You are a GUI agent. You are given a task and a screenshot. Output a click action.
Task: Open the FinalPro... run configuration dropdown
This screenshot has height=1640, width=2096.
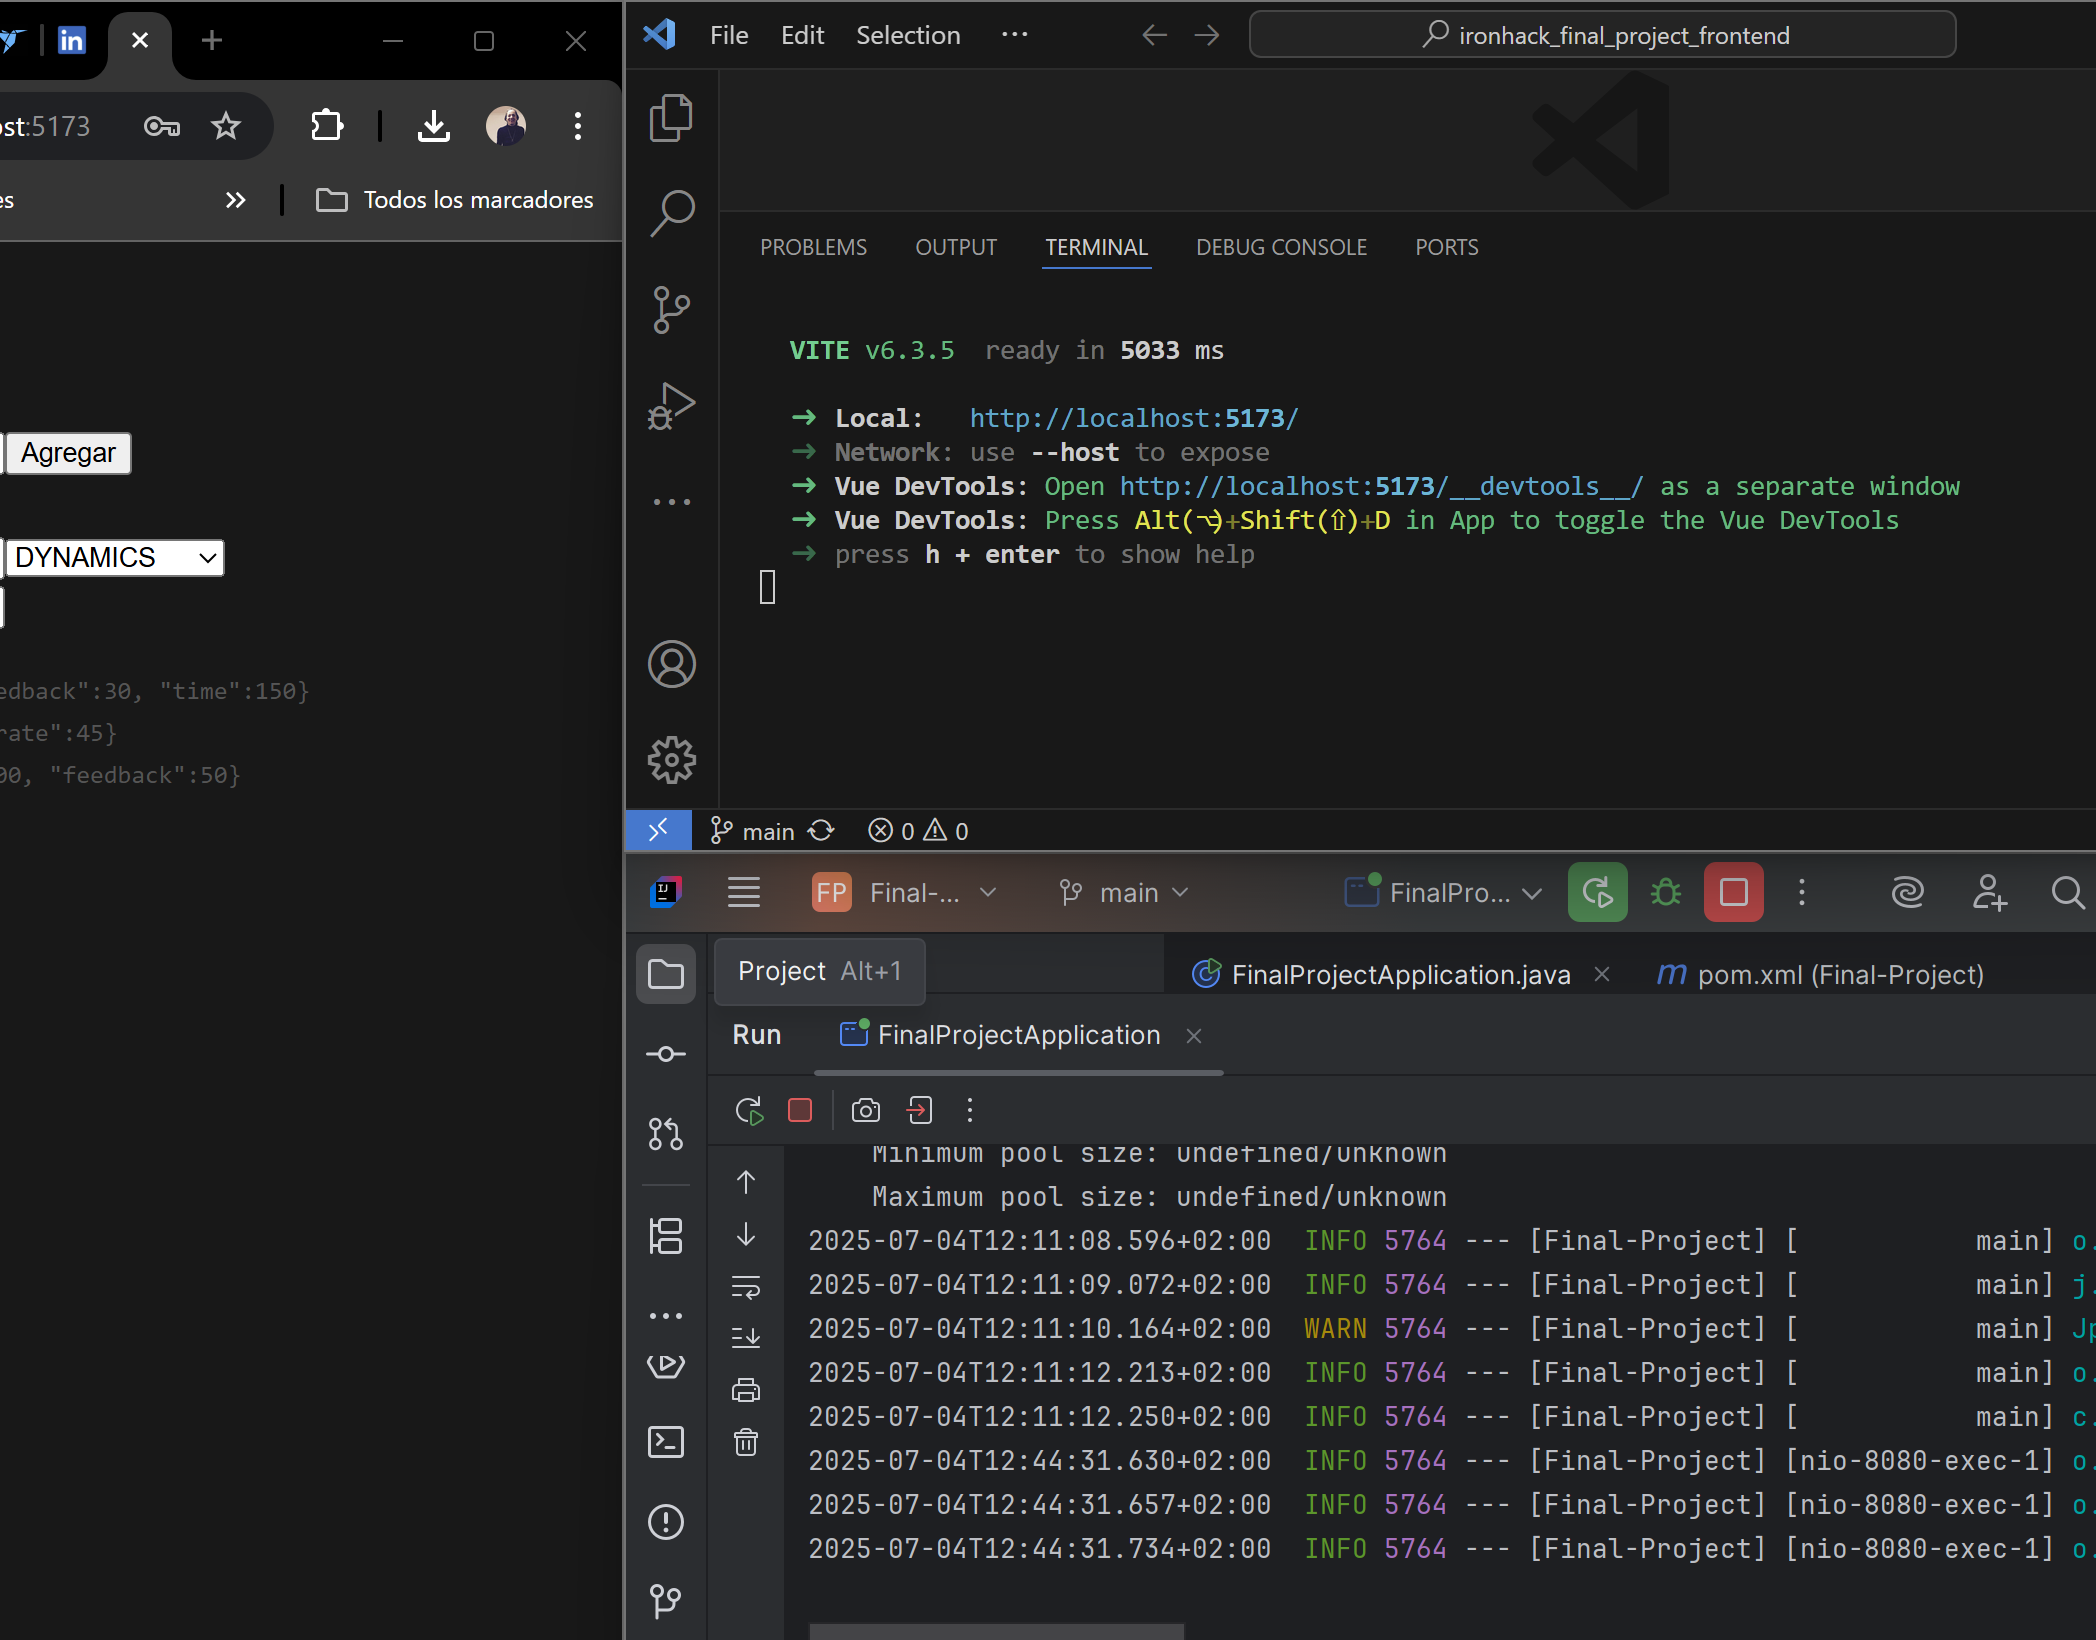tap(1450, 892)
